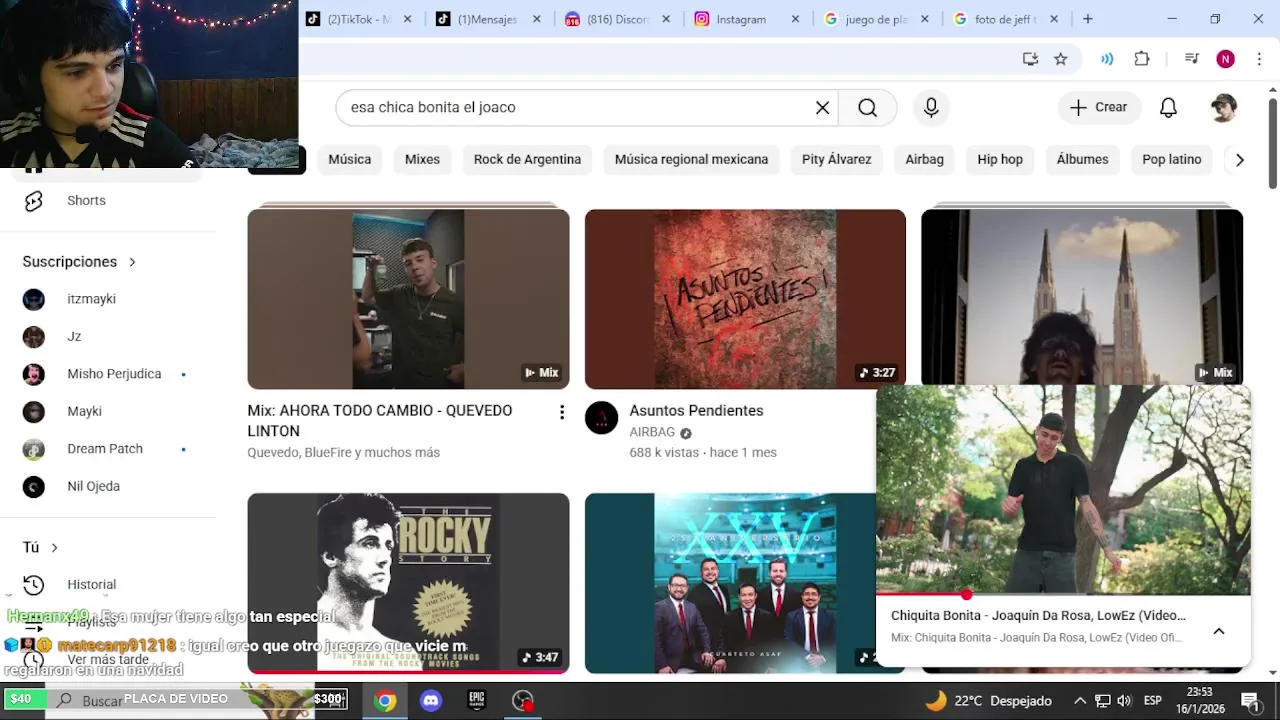Switch to the foto de jeff tab
The image size is (1280, 720).
point(1007,19)
